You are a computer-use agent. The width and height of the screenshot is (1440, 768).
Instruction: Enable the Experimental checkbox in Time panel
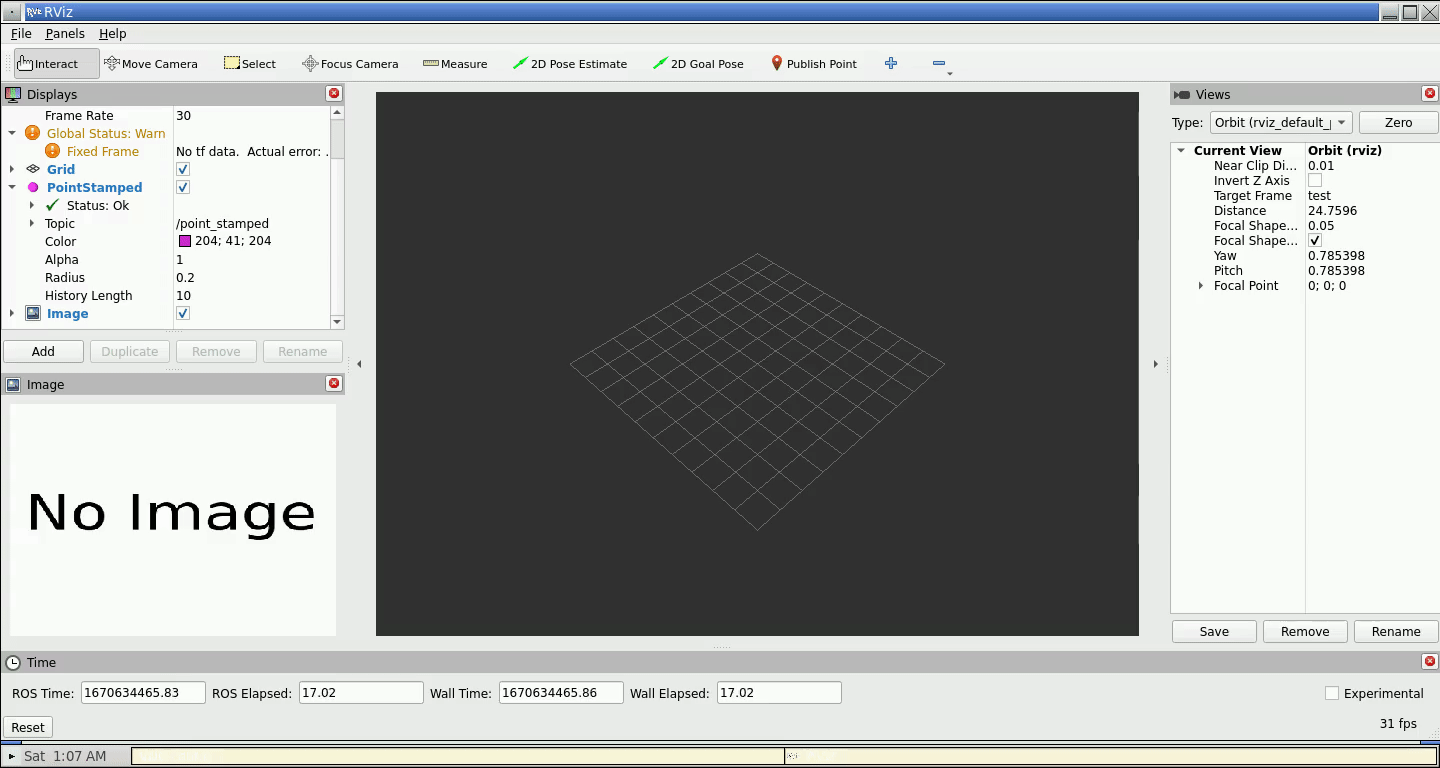click(x=1331, y=693)
